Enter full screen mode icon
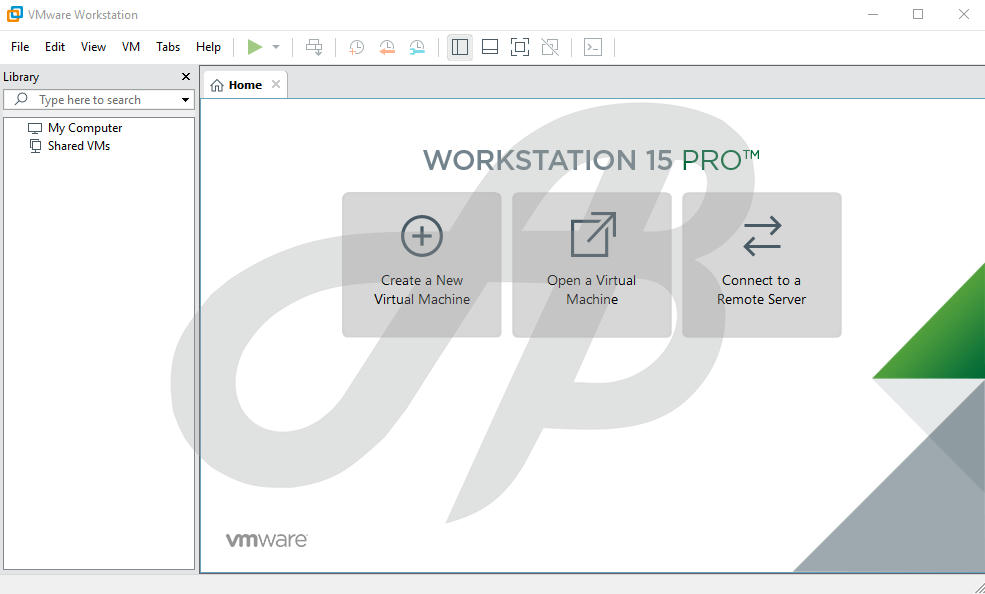This screenshot has width=985, height=594. [520, 47]
